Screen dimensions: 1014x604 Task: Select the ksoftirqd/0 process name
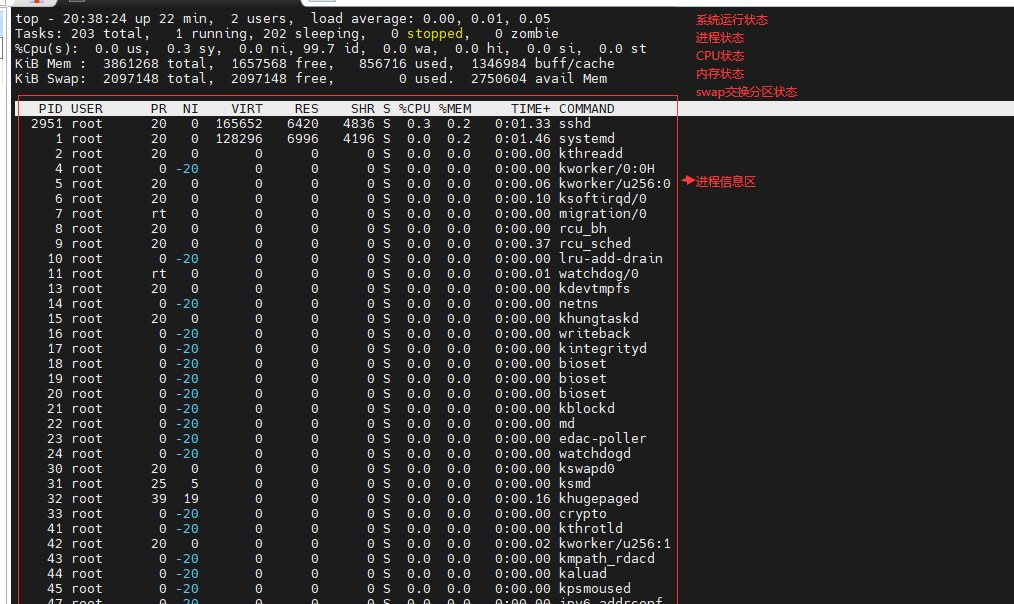pos(603,199)
